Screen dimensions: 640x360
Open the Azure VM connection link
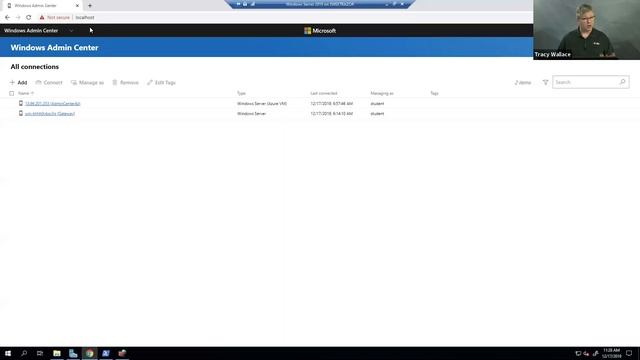click(x=53, y=104)
